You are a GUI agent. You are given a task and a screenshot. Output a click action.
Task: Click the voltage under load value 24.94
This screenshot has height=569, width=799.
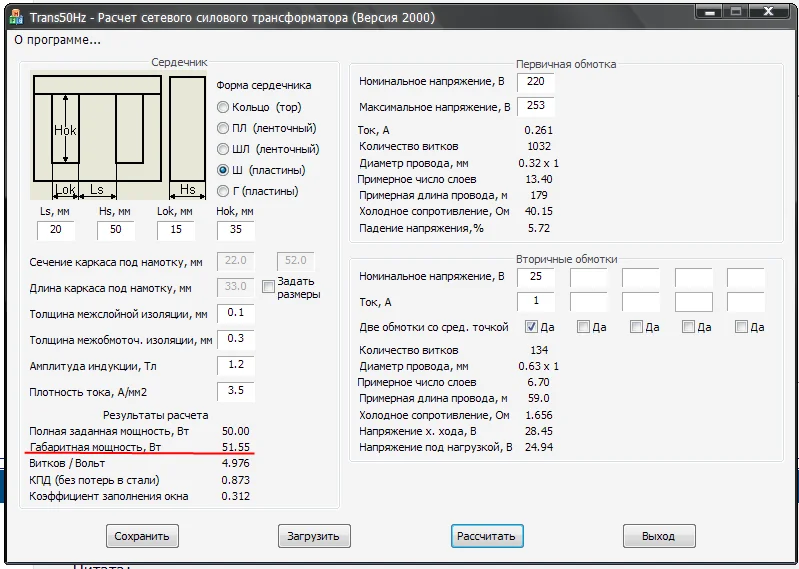coord(539,447)
